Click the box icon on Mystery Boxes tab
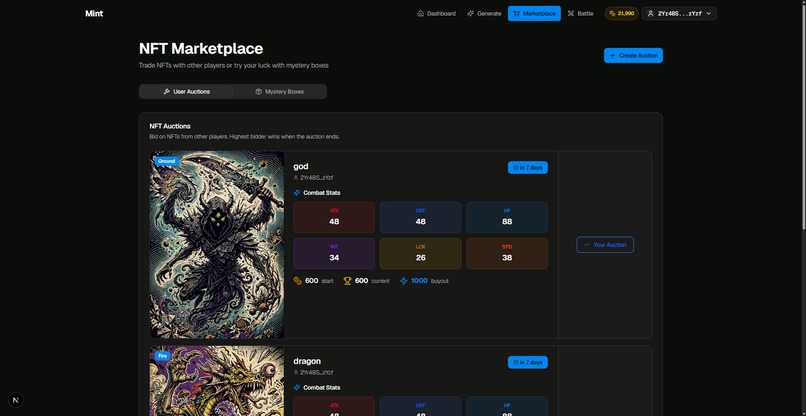806x416 pixels. 259,92
